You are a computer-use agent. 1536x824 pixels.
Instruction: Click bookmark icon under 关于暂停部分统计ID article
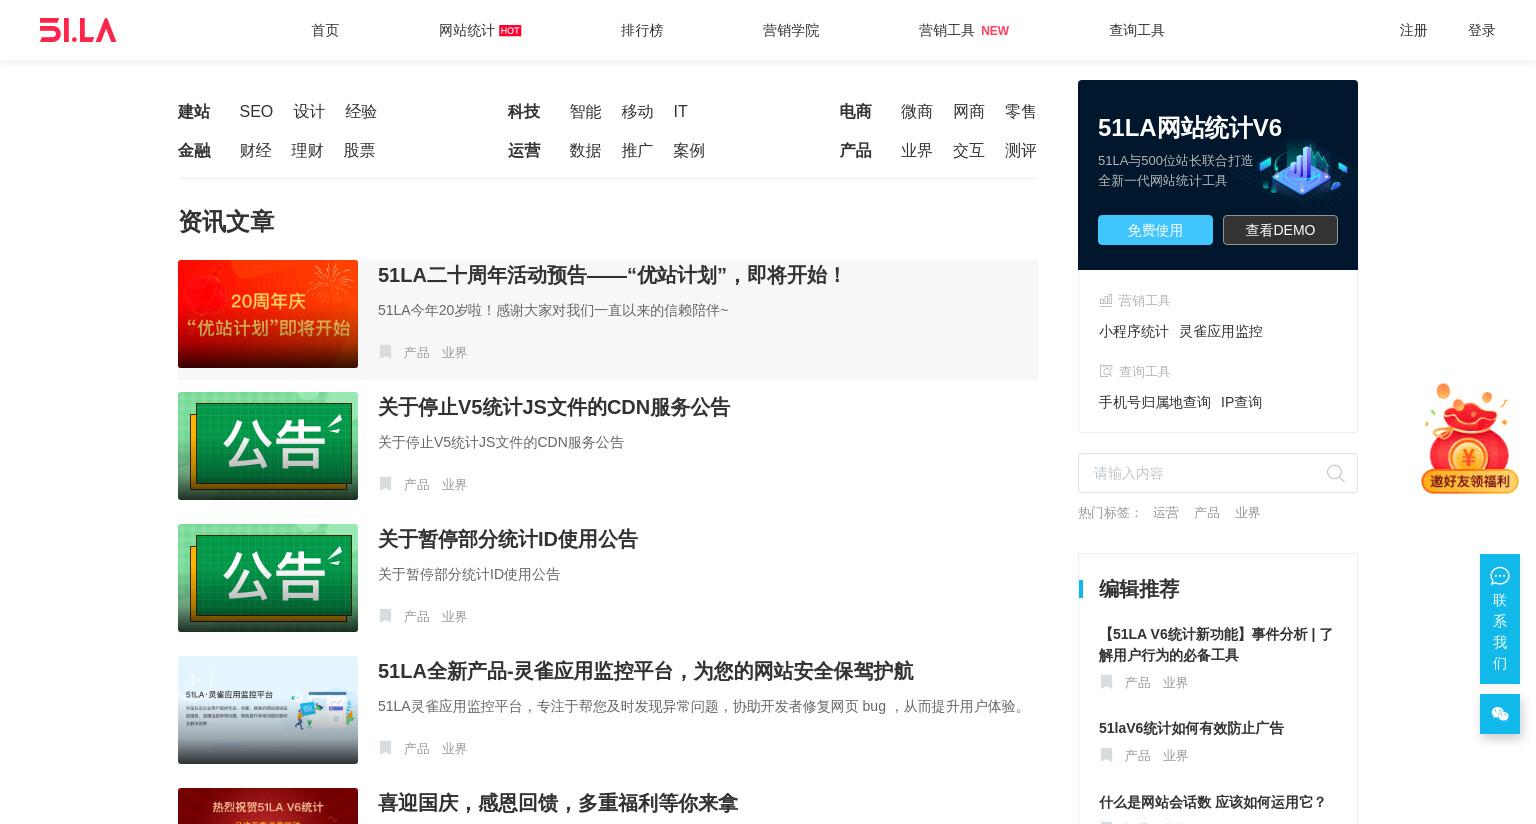pos(385,616)
